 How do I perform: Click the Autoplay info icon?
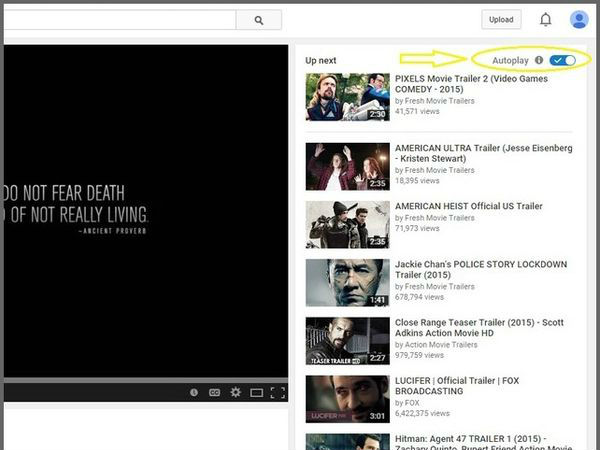pos(538,61)
